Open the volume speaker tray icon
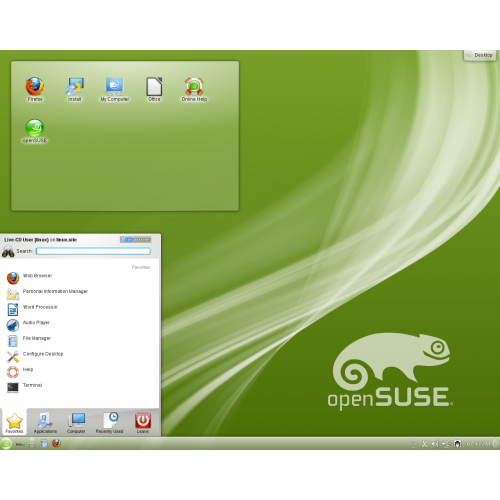 pos(435,444)
